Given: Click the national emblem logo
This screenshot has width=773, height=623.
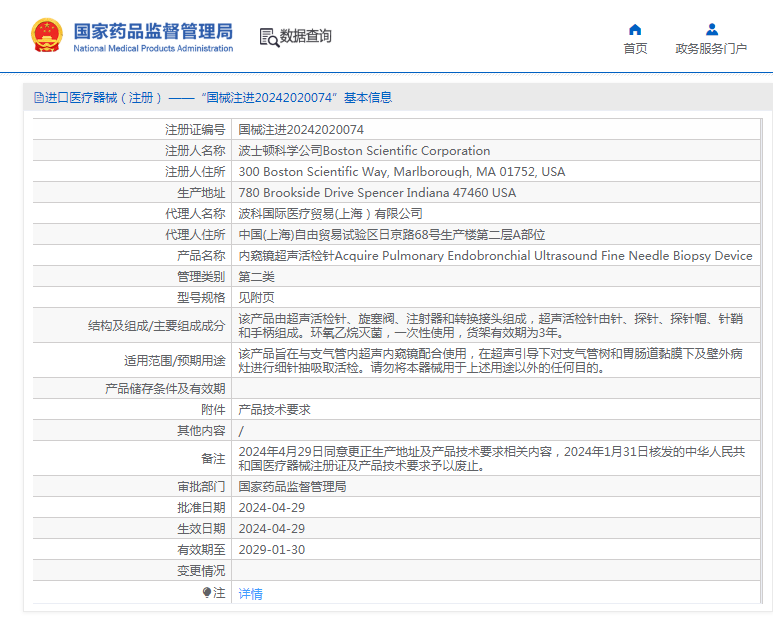Looking at the screenshot, I should point(47,35).
